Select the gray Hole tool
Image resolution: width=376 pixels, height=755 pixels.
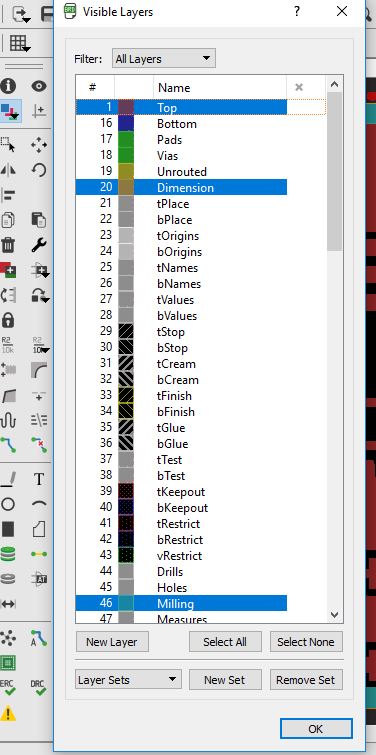pos(8,578)
